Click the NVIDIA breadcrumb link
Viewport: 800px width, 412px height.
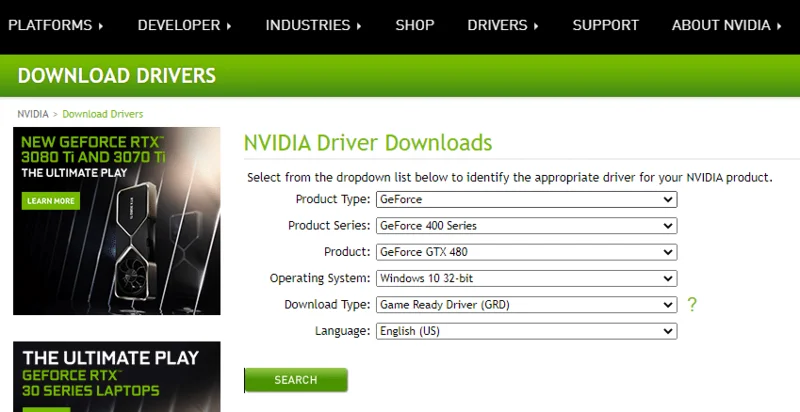tap(33, 114)
